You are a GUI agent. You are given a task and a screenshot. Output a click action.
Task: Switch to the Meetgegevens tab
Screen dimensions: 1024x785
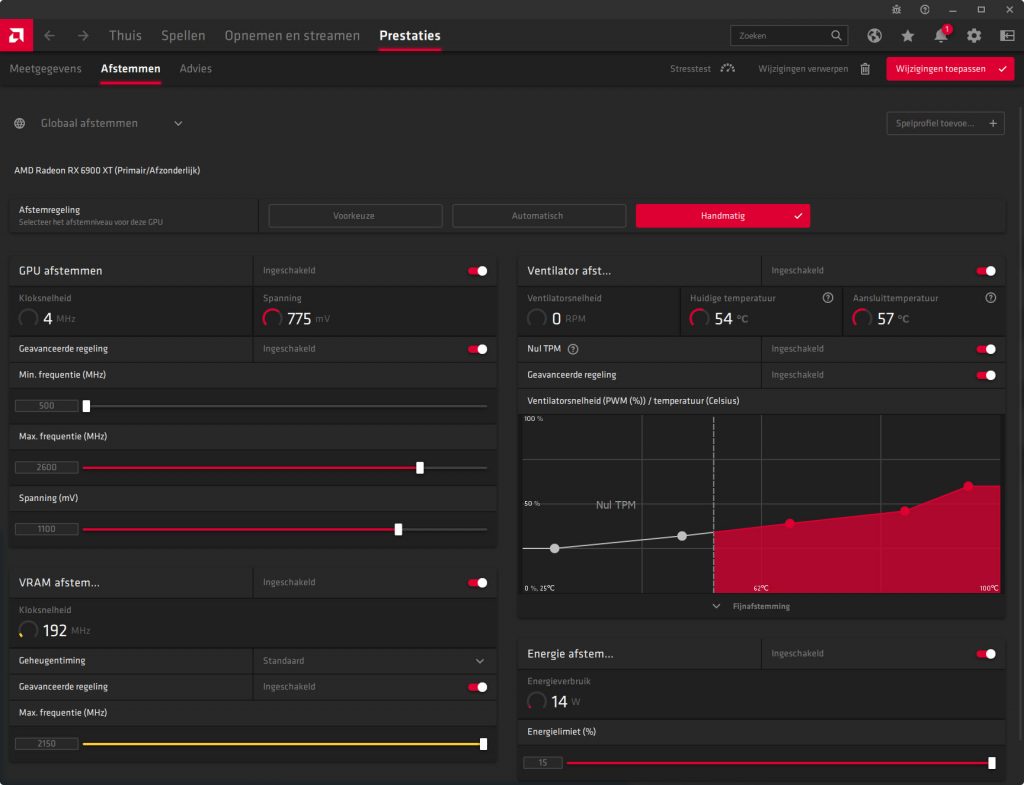click(x=44, y=69)
